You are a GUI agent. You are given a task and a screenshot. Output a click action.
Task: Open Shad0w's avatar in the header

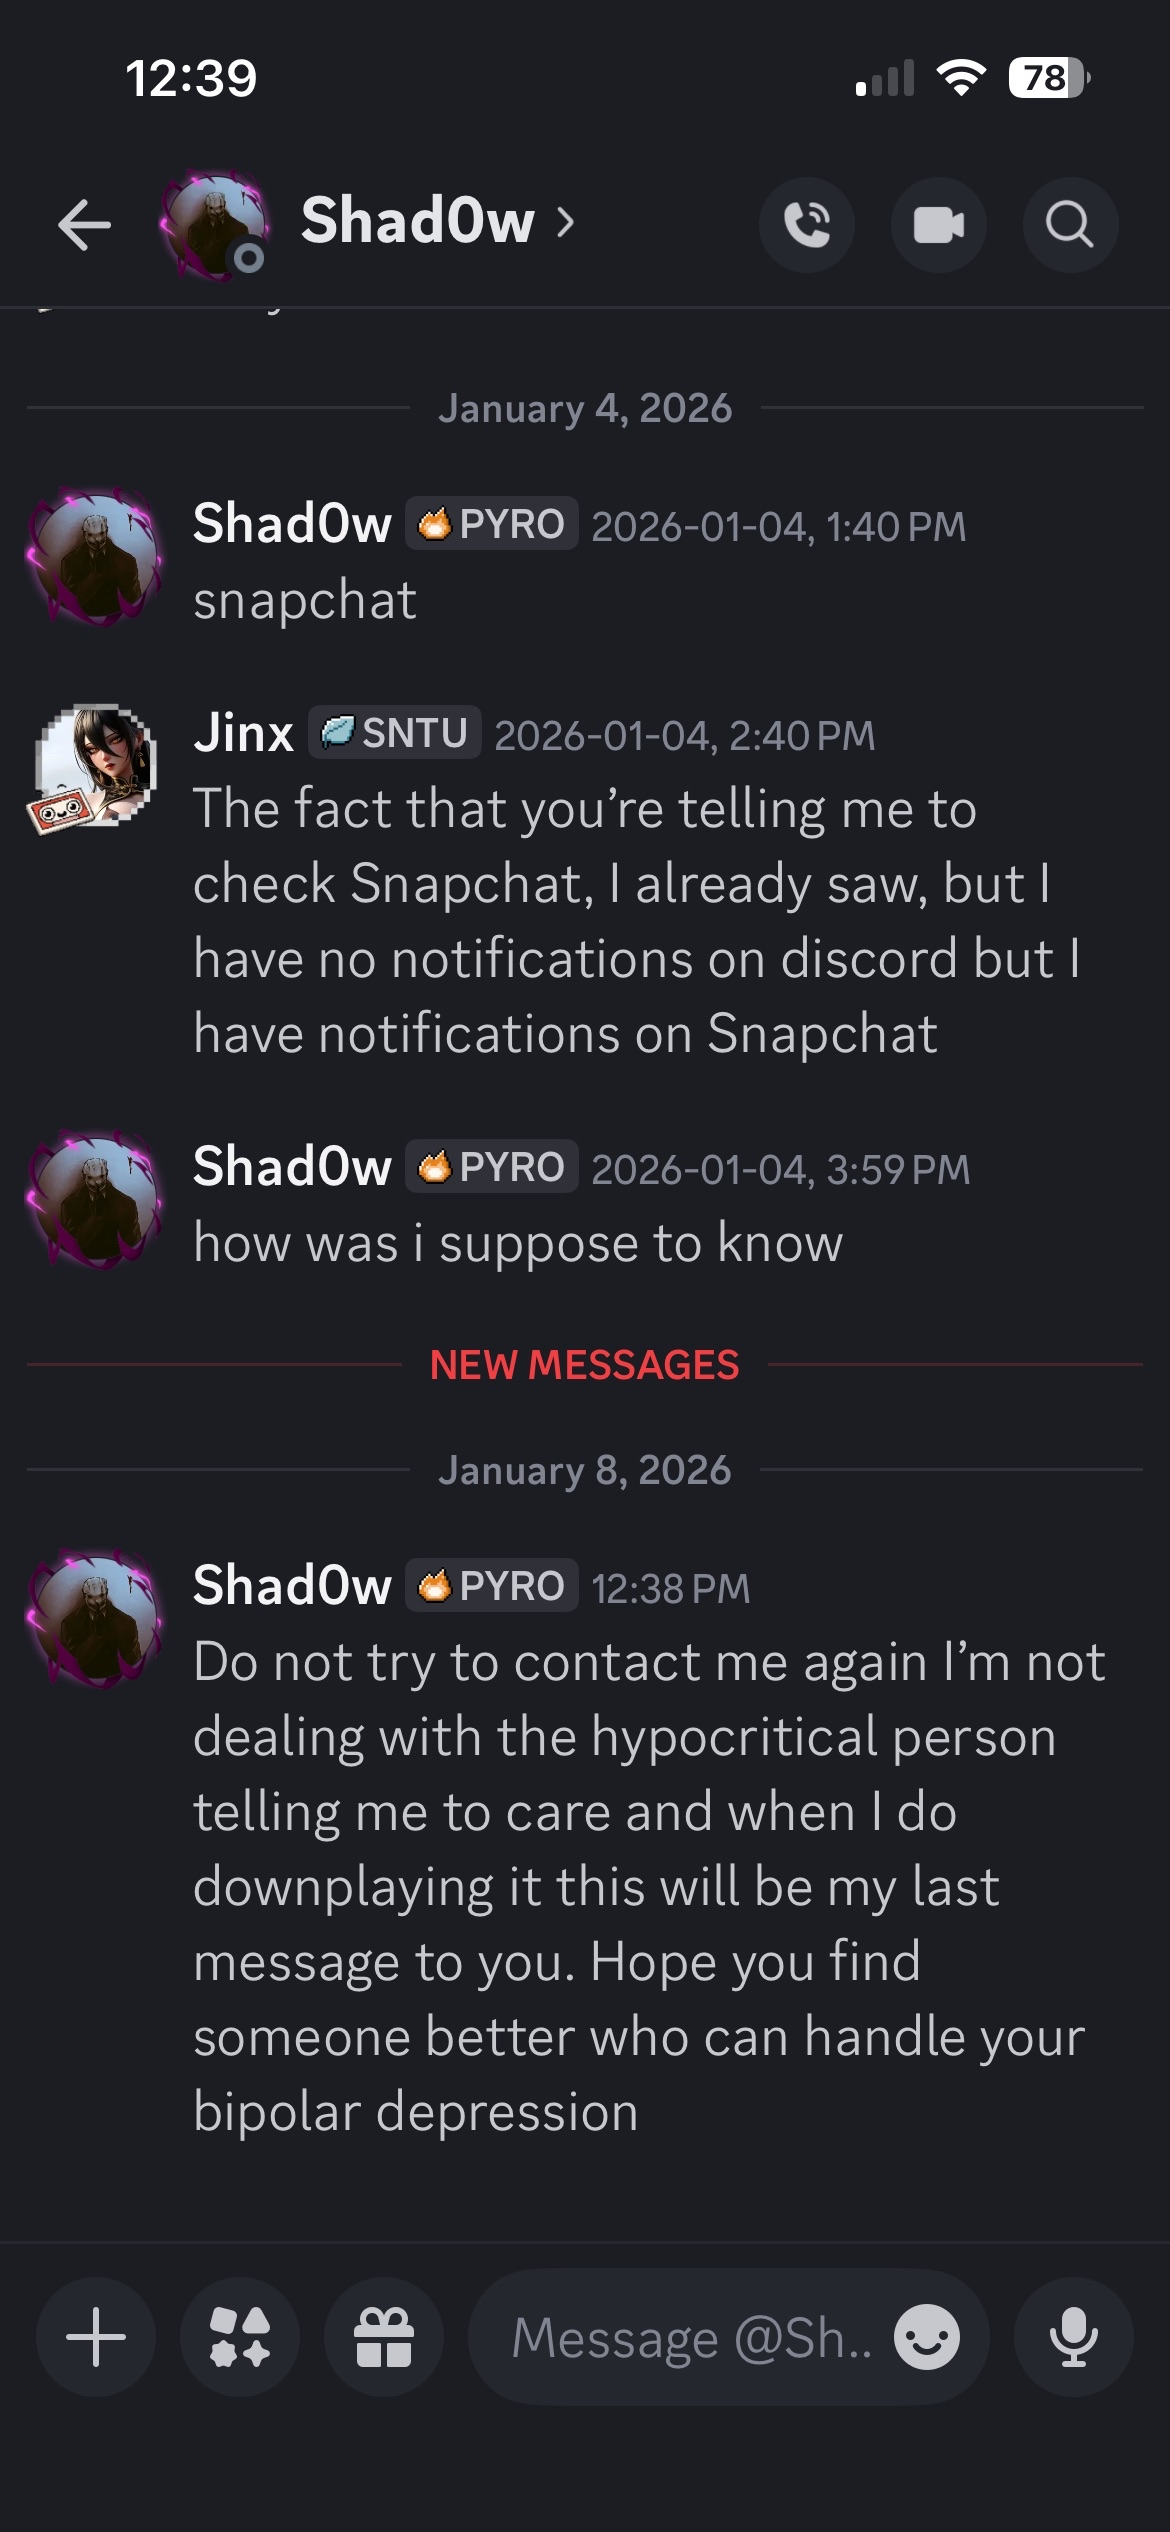pyautogui.click(x=214, y=225)
